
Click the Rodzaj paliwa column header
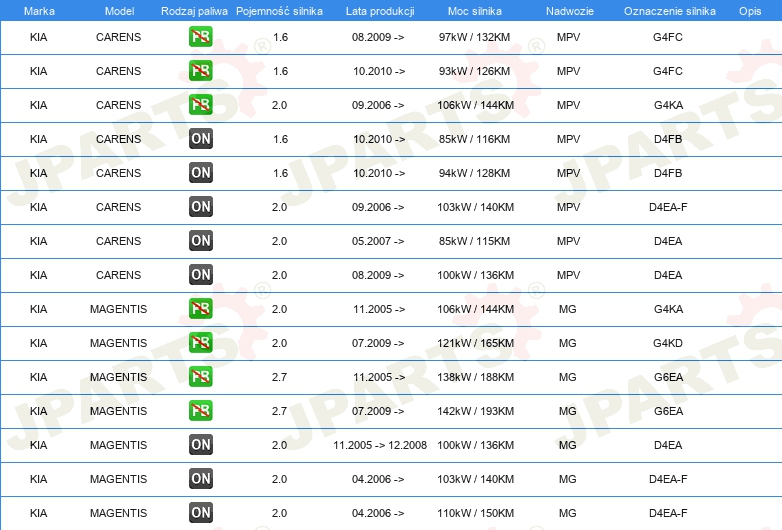coord(194,11)
